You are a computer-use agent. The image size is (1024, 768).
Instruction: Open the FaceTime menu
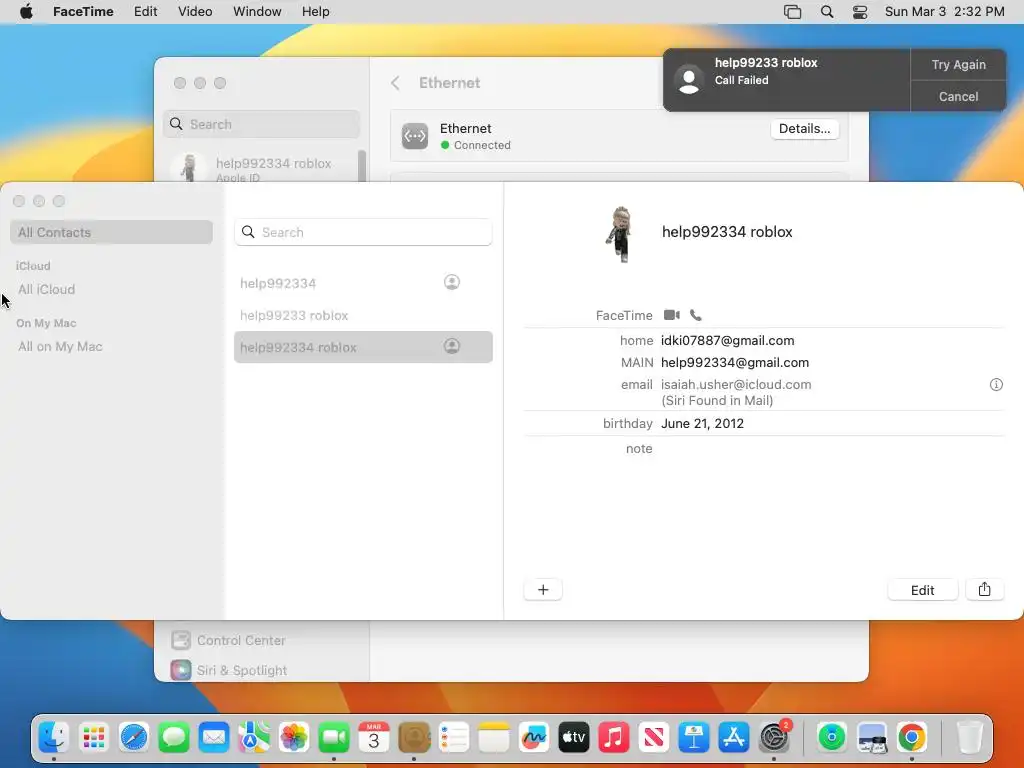click(83, 12)
